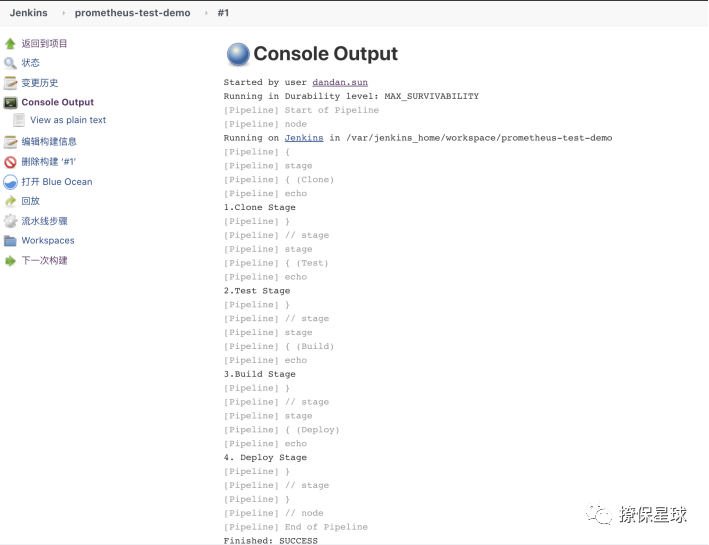This screenshot has width=709, height=545.
Task: Expand the arrow after prometheus-test-demo breadcrumb
Action: [206, 13]
